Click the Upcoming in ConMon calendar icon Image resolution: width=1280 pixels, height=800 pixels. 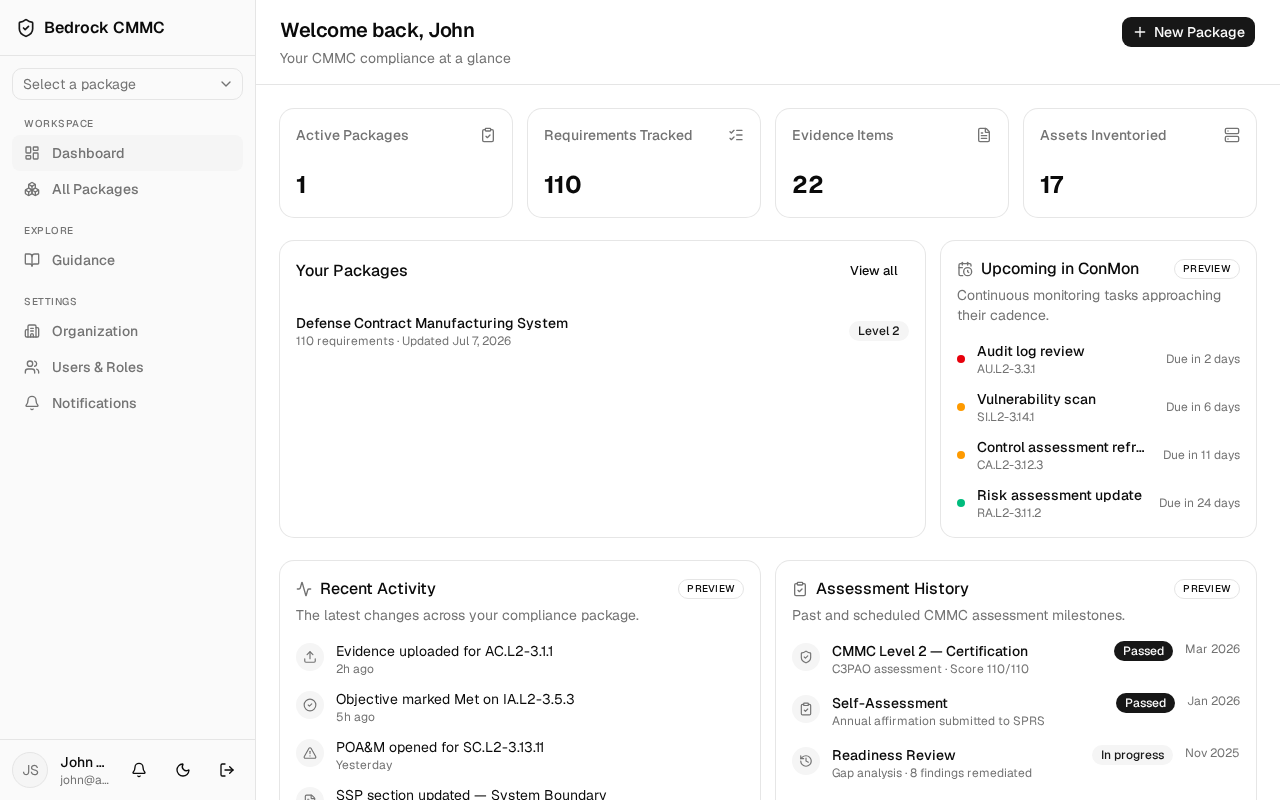point(965,269)
